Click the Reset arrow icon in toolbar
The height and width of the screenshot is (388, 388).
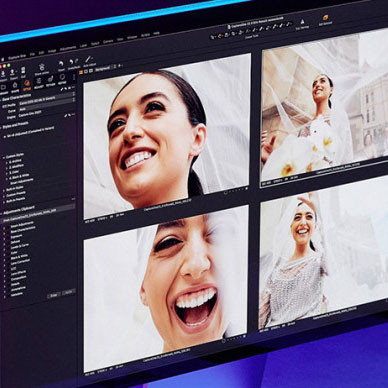[x=61, y=63]
